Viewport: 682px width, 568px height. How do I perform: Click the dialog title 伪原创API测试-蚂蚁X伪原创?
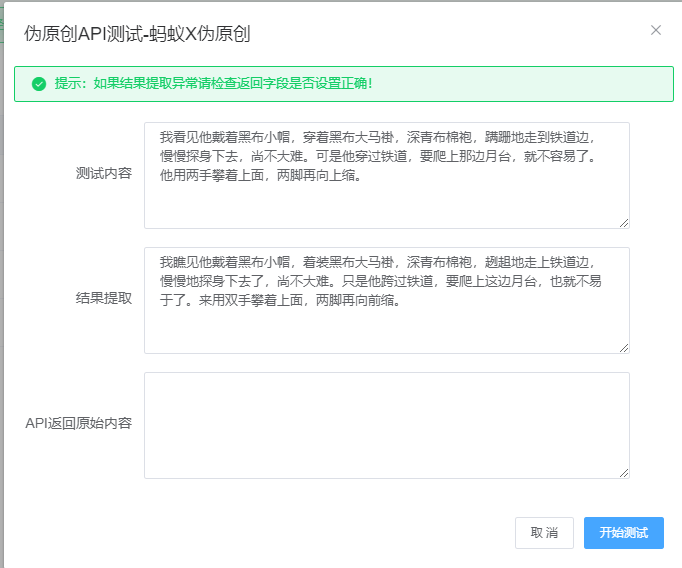click(x=137, y=34)
